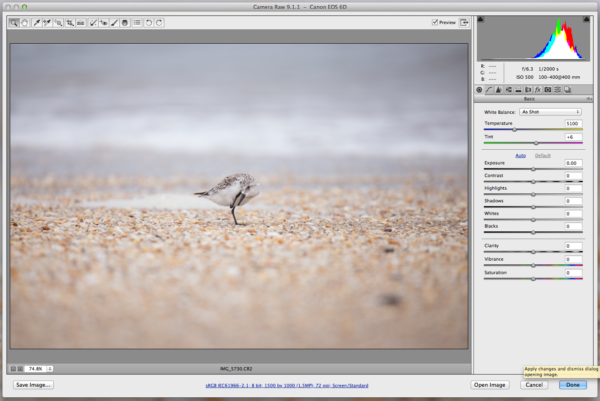
Task: Open the Presets panel icon
Action: point(560,90)
